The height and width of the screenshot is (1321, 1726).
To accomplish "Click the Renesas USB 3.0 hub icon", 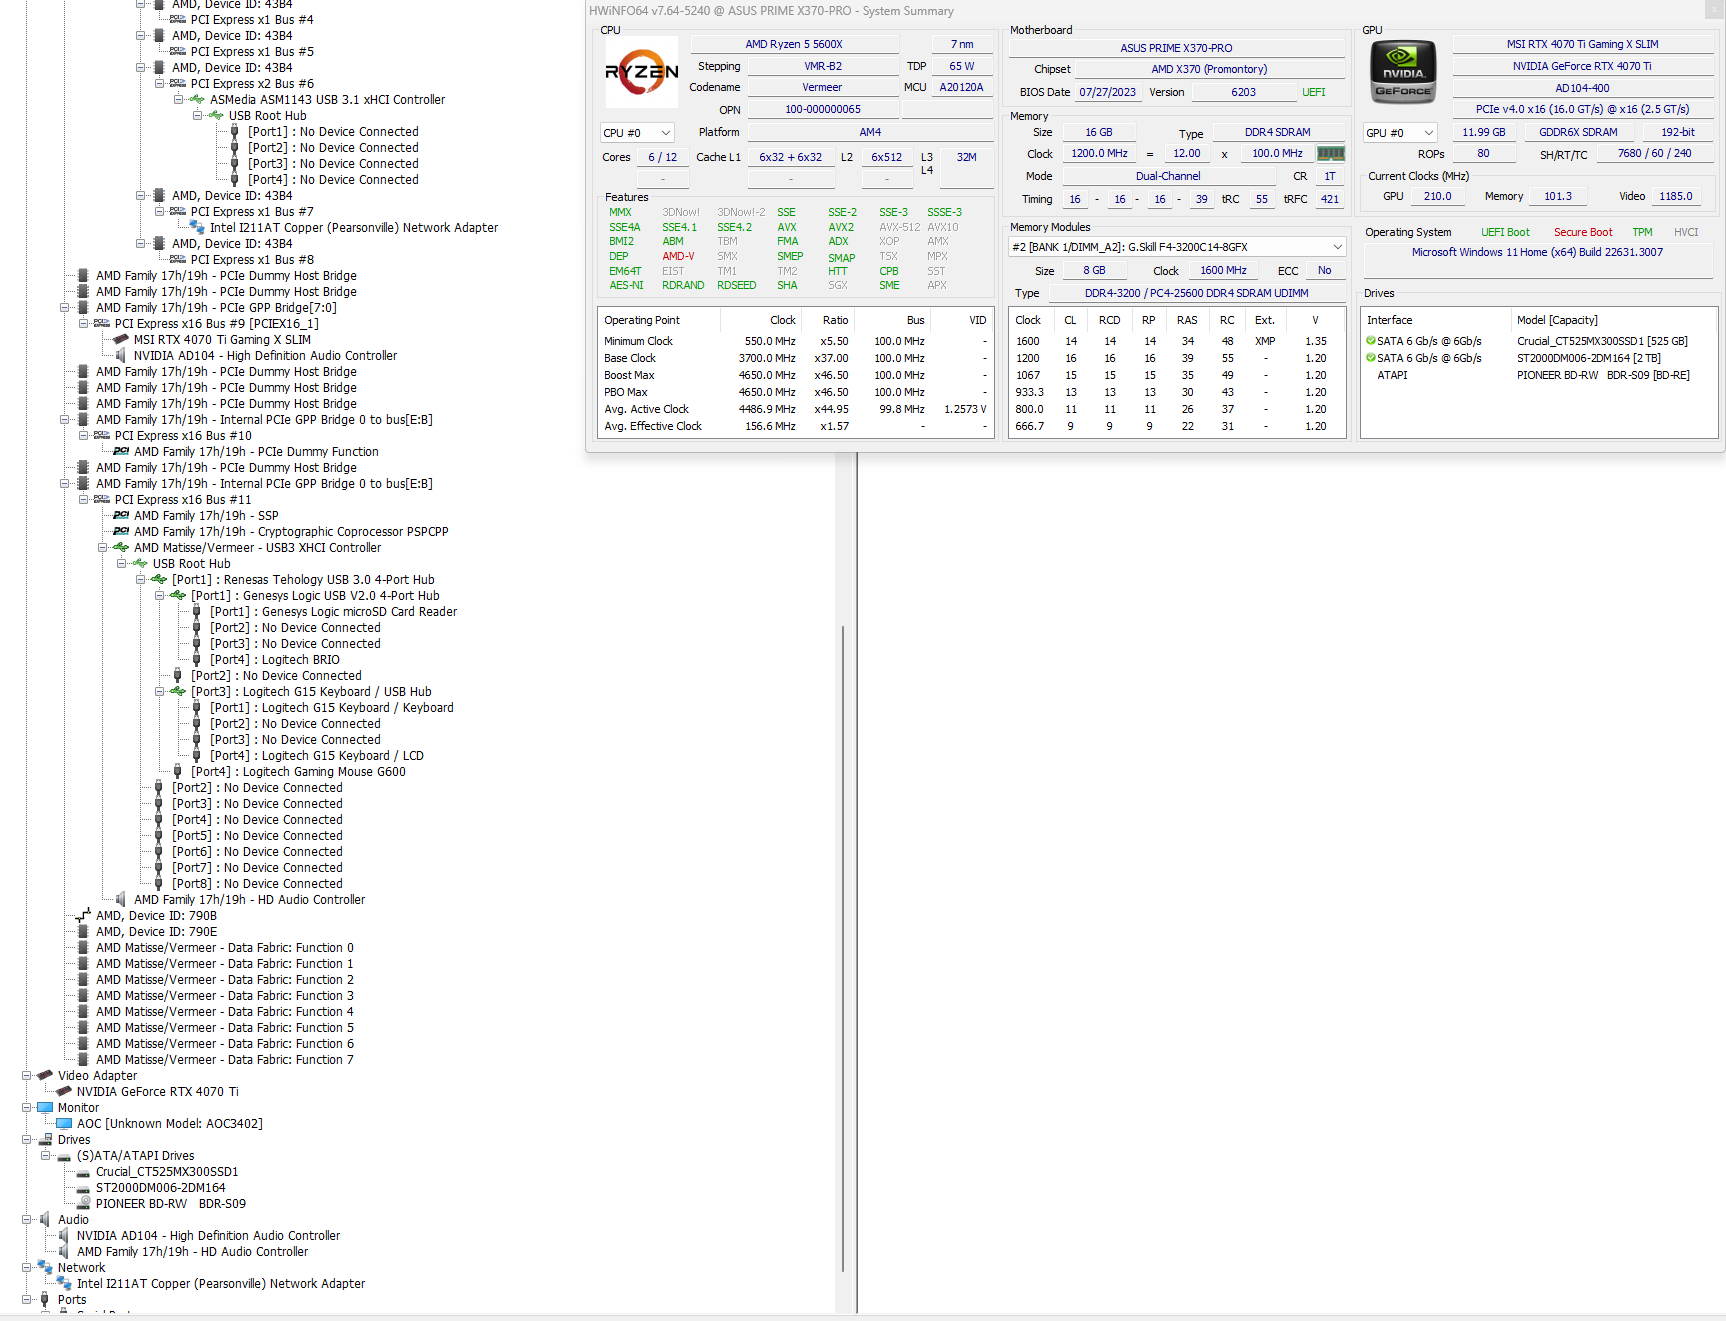I will (159, 580).
